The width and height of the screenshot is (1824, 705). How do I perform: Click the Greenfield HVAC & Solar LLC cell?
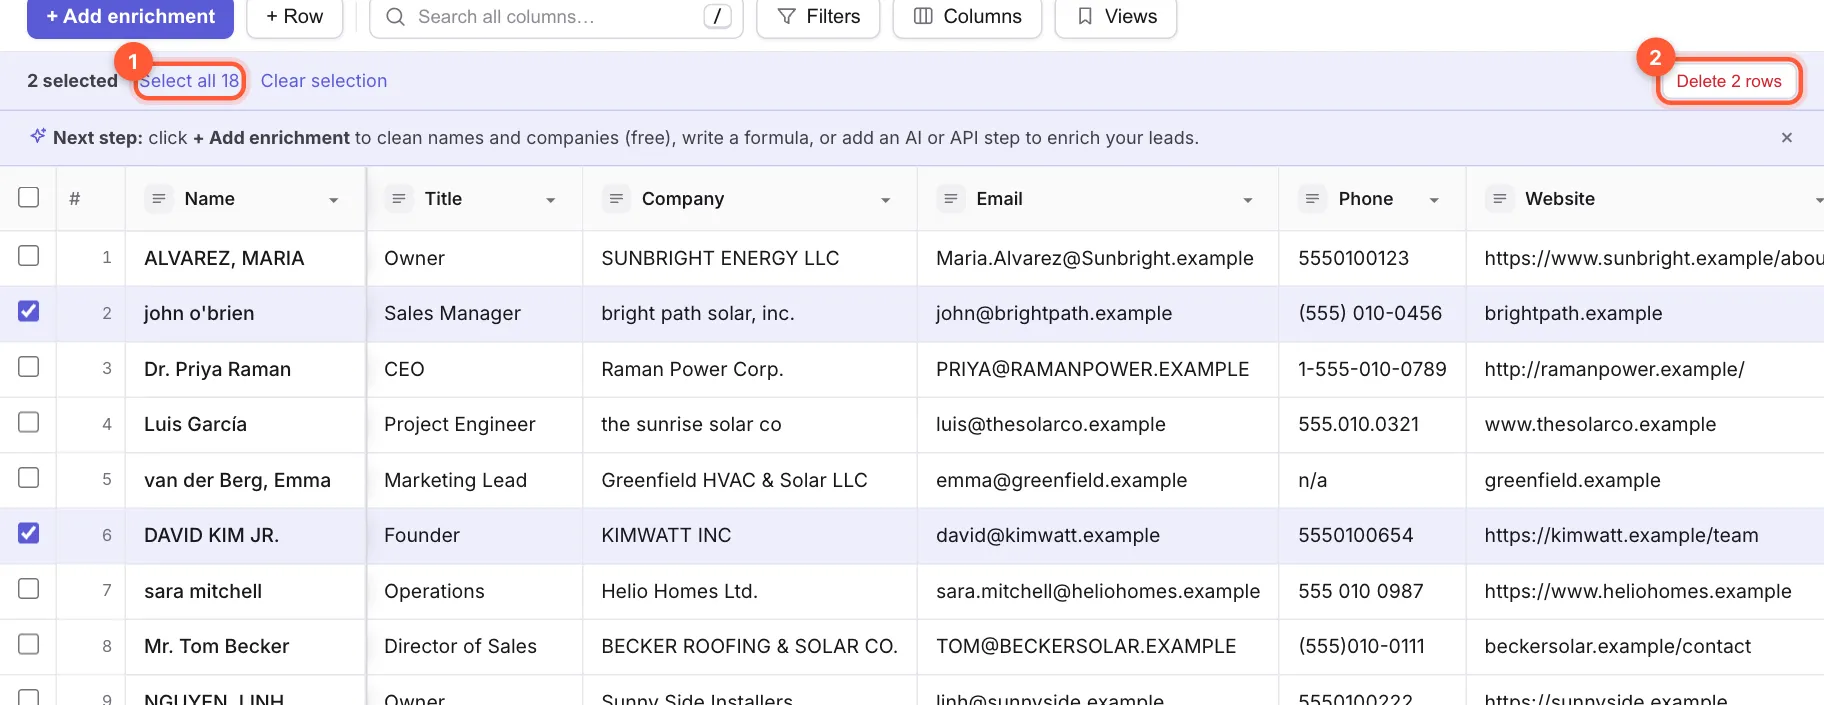[x=749, y=480]
